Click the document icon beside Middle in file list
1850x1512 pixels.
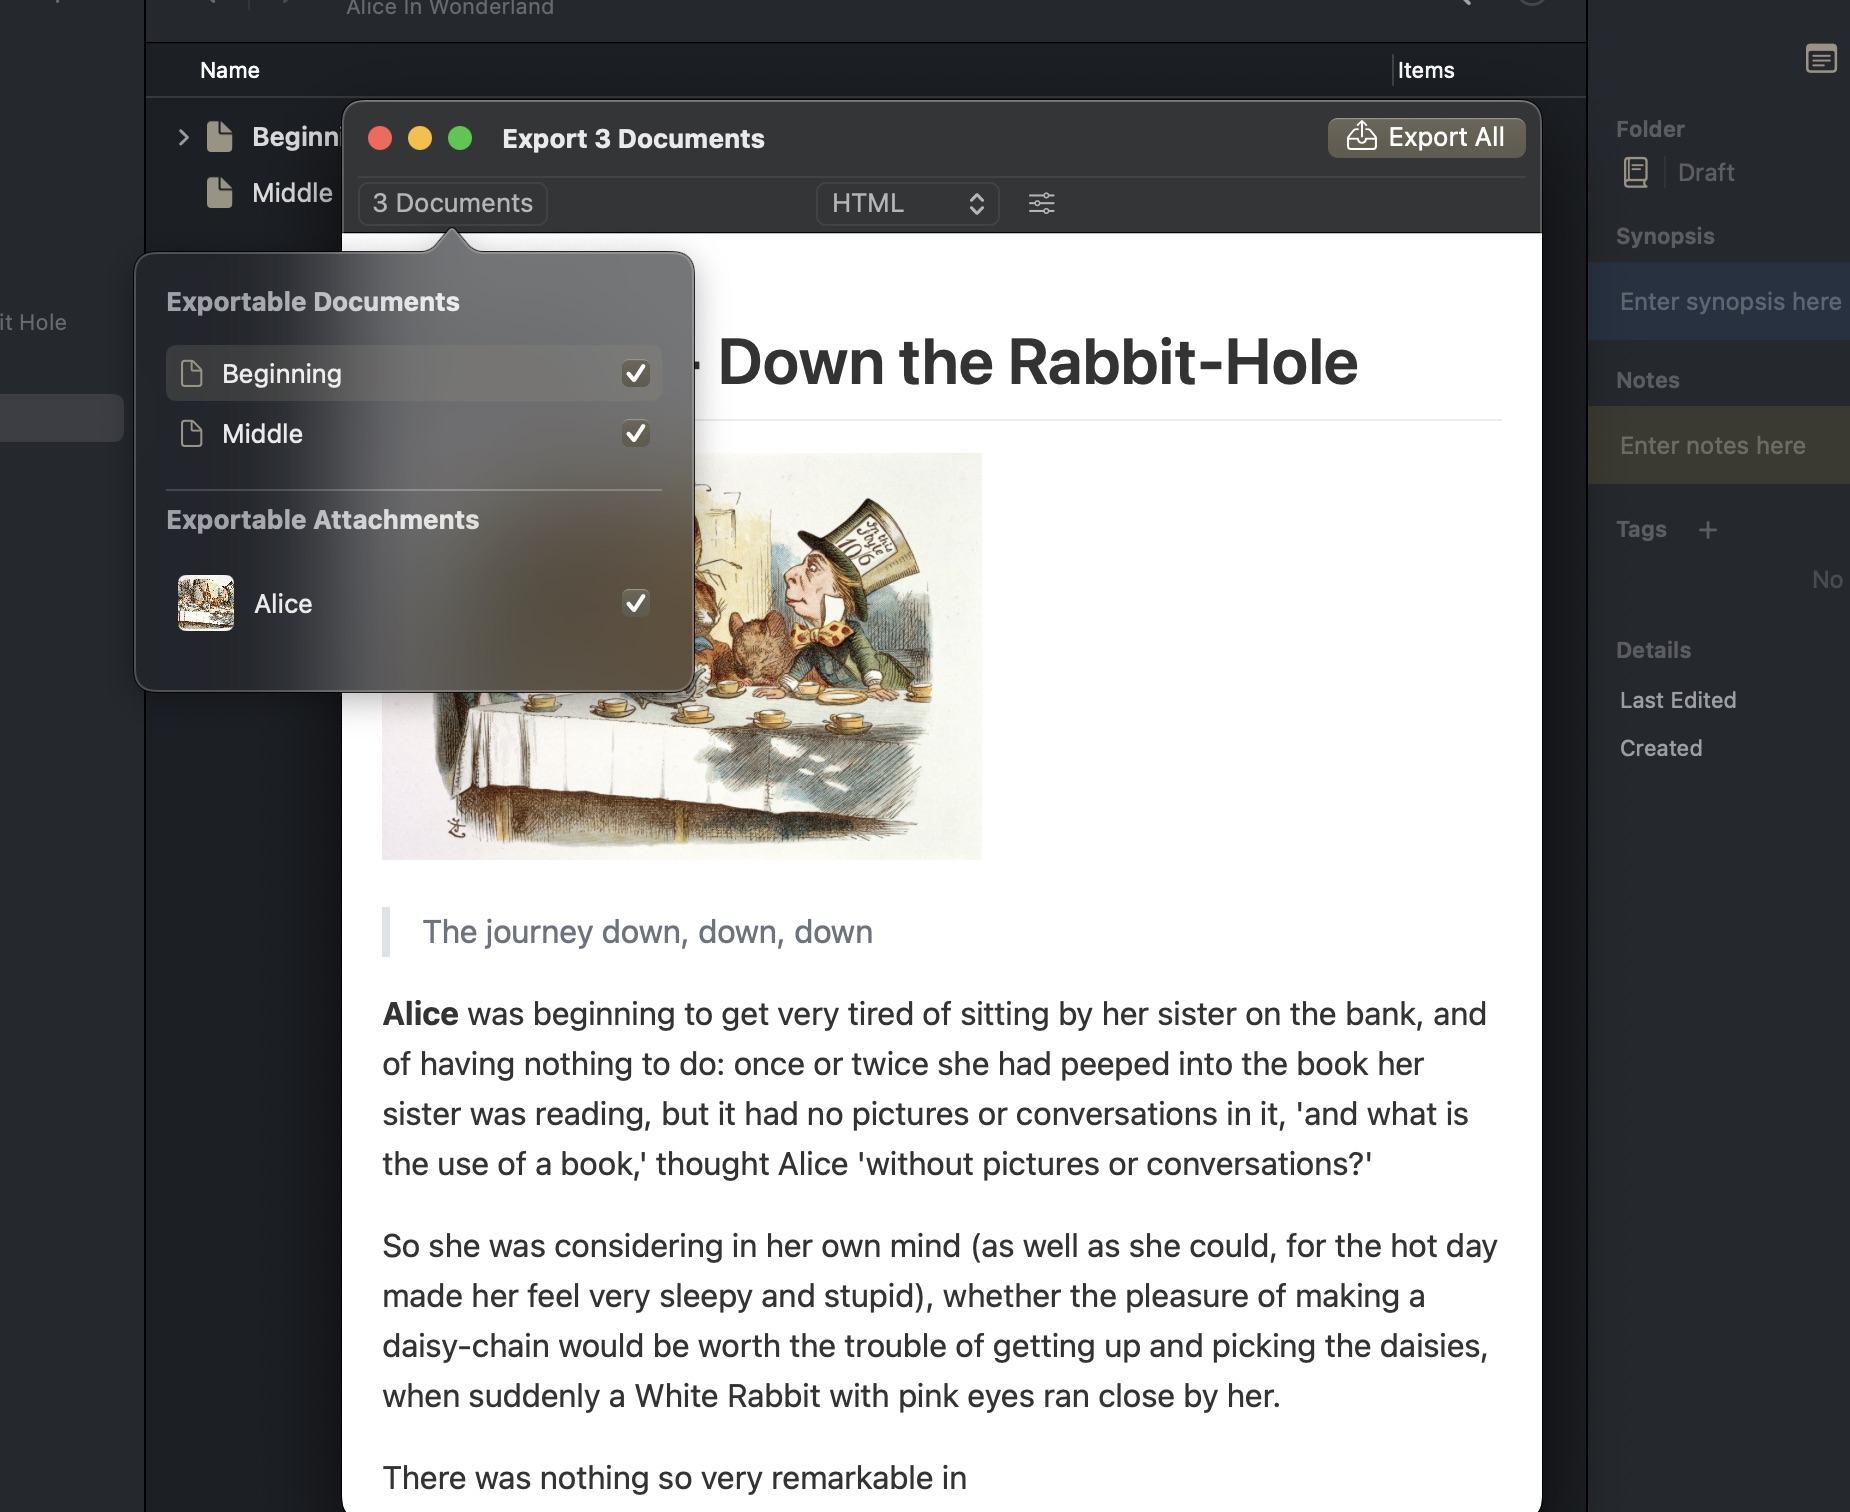[x=218, y=192]
